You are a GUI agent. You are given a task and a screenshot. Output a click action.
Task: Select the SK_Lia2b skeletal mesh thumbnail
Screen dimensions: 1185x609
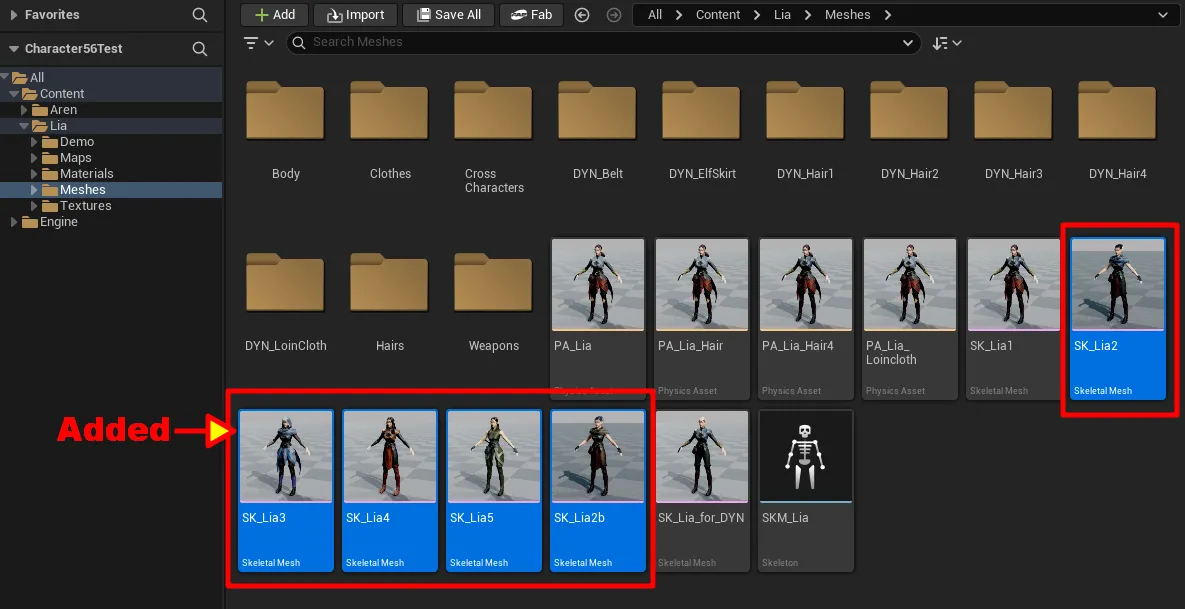[598, 456]
